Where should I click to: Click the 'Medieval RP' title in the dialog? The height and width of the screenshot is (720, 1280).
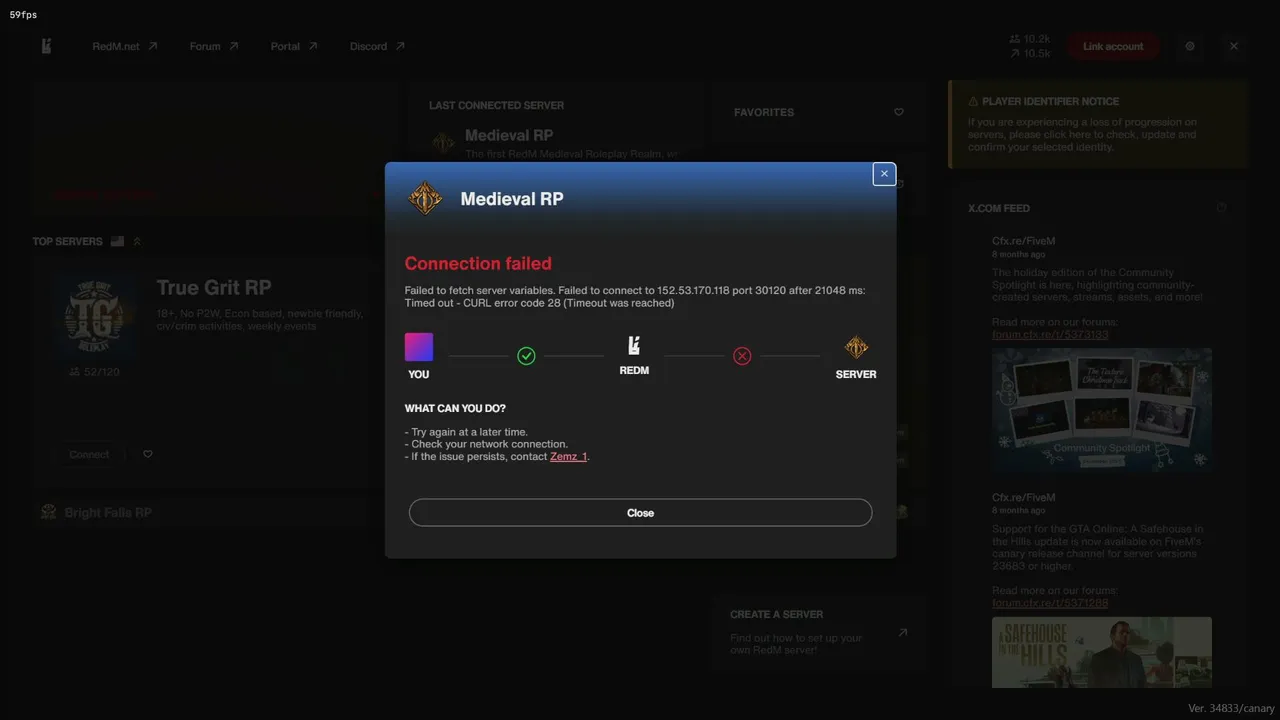click(512, 199)
